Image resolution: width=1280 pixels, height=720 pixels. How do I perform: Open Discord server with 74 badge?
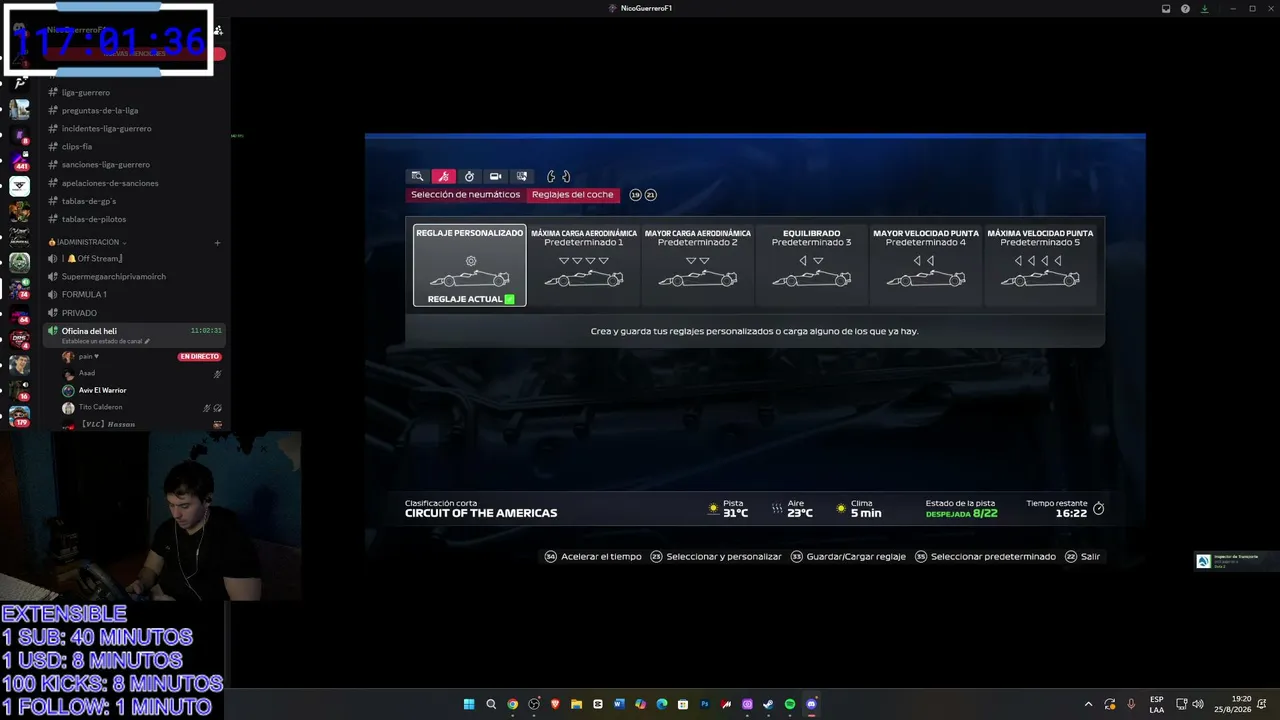pyautogui.click(x=19, y=288)
